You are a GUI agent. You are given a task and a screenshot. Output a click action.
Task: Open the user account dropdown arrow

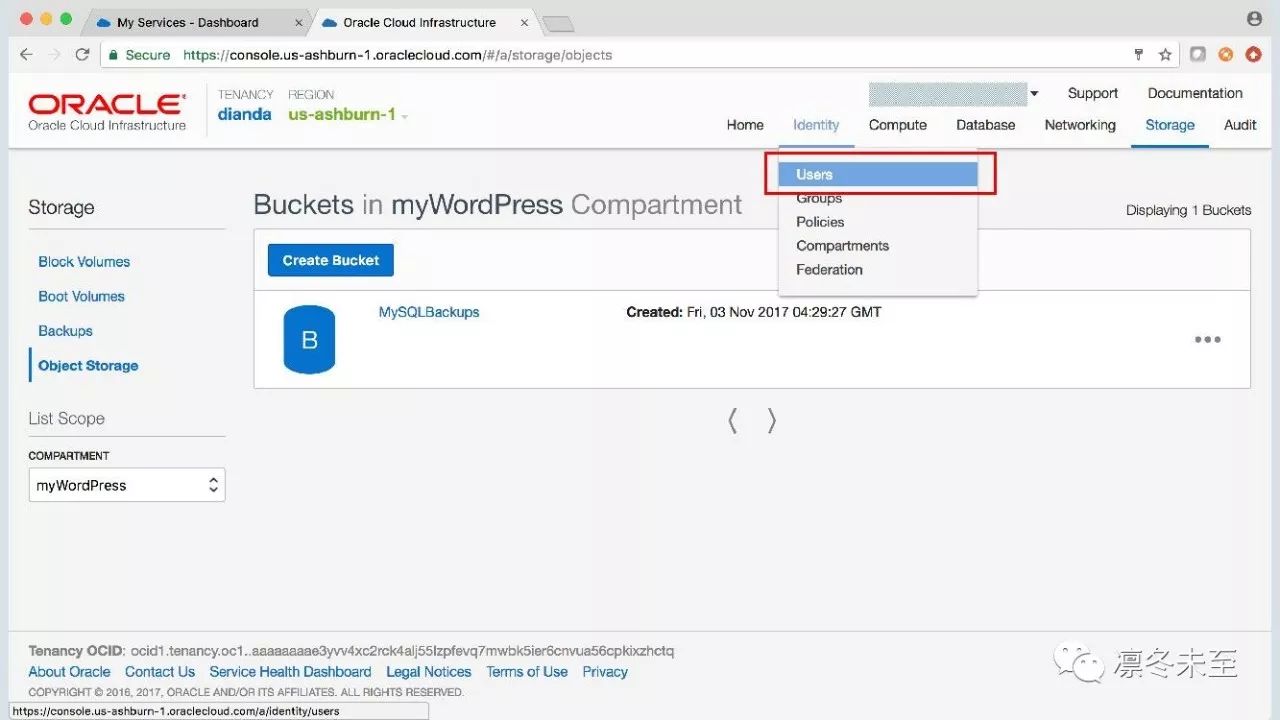click(x=1034, y=94)
